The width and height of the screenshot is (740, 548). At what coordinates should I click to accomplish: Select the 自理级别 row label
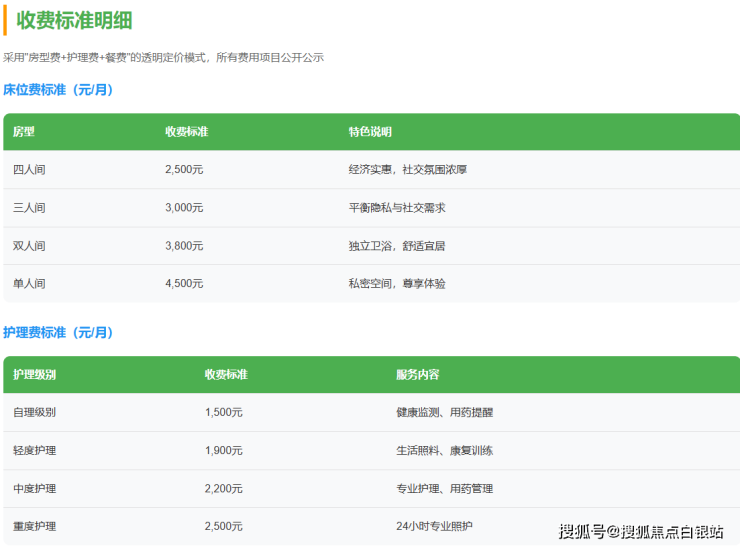point(35,412)
